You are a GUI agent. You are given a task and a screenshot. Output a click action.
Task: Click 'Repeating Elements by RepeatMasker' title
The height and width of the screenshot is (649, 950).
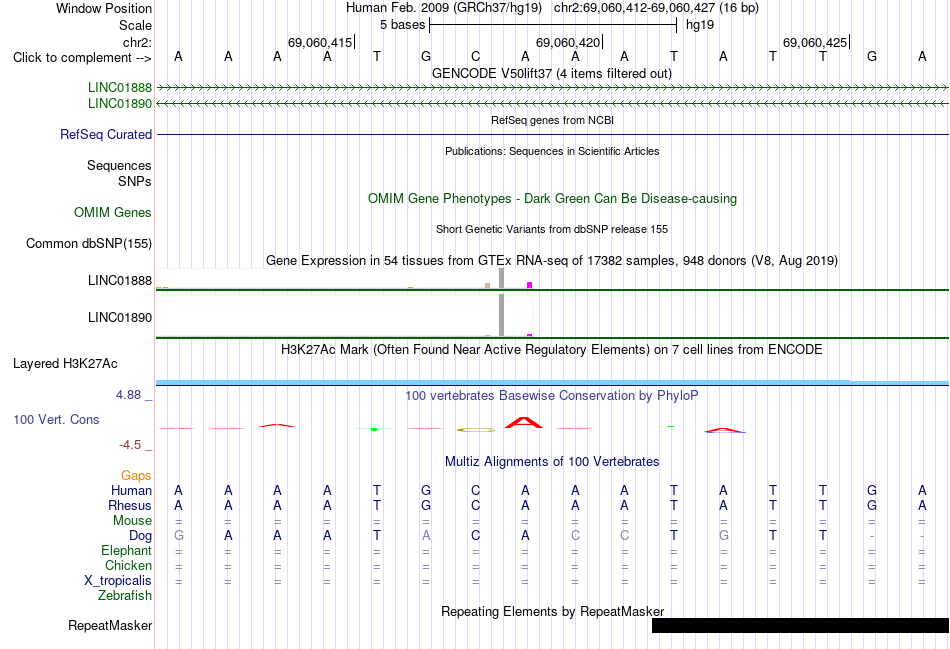click(552, 611)
